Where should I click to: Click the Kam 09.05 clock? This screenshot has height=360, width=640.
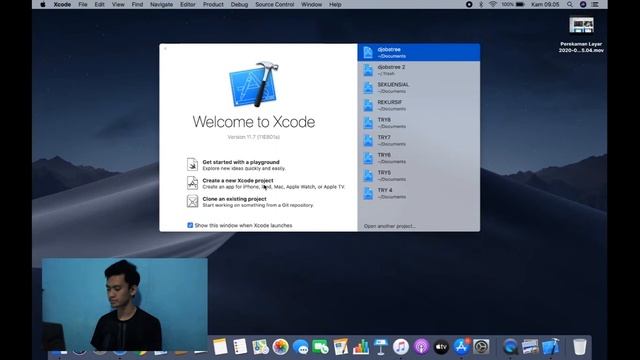(x=545, y=4)
